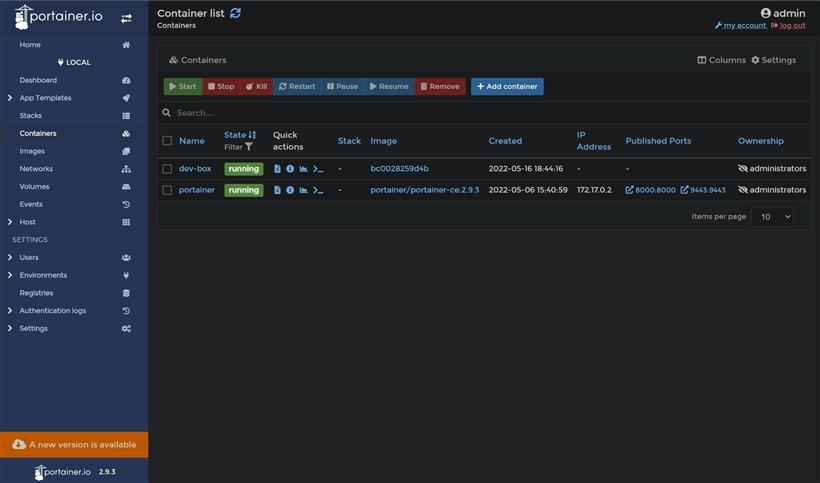Click the new version available banner
The width and height of the screenshot is (820, 483).
(74, 445)
